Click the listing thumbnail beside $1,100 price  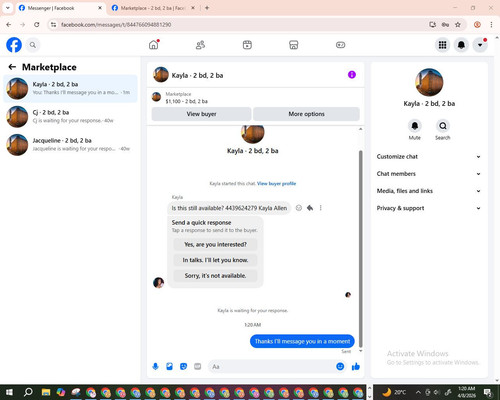(156, 97)
